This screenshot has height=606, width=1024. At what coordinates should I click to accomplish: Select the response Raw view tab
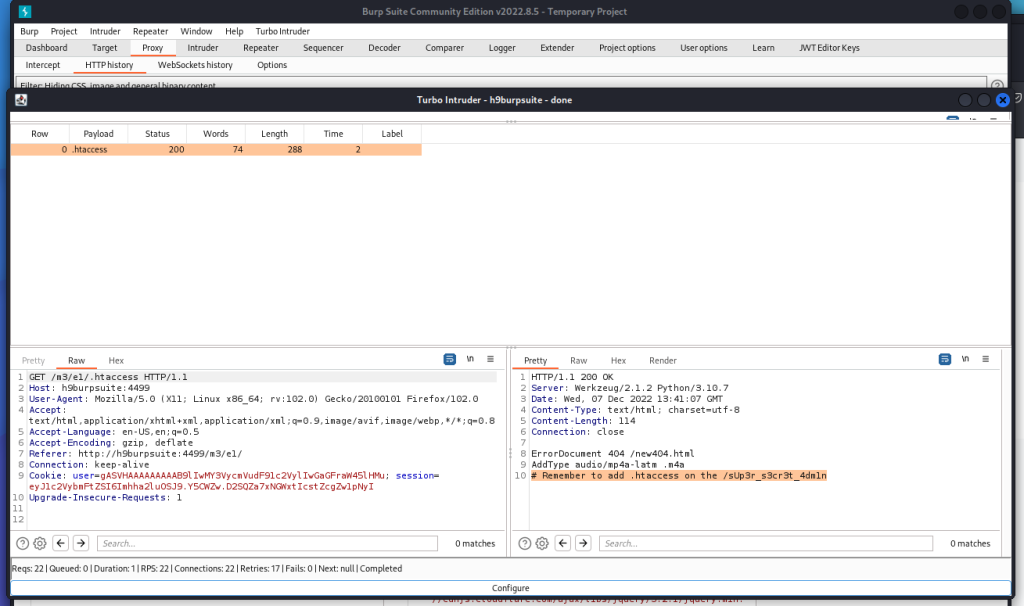pos(579,360)
